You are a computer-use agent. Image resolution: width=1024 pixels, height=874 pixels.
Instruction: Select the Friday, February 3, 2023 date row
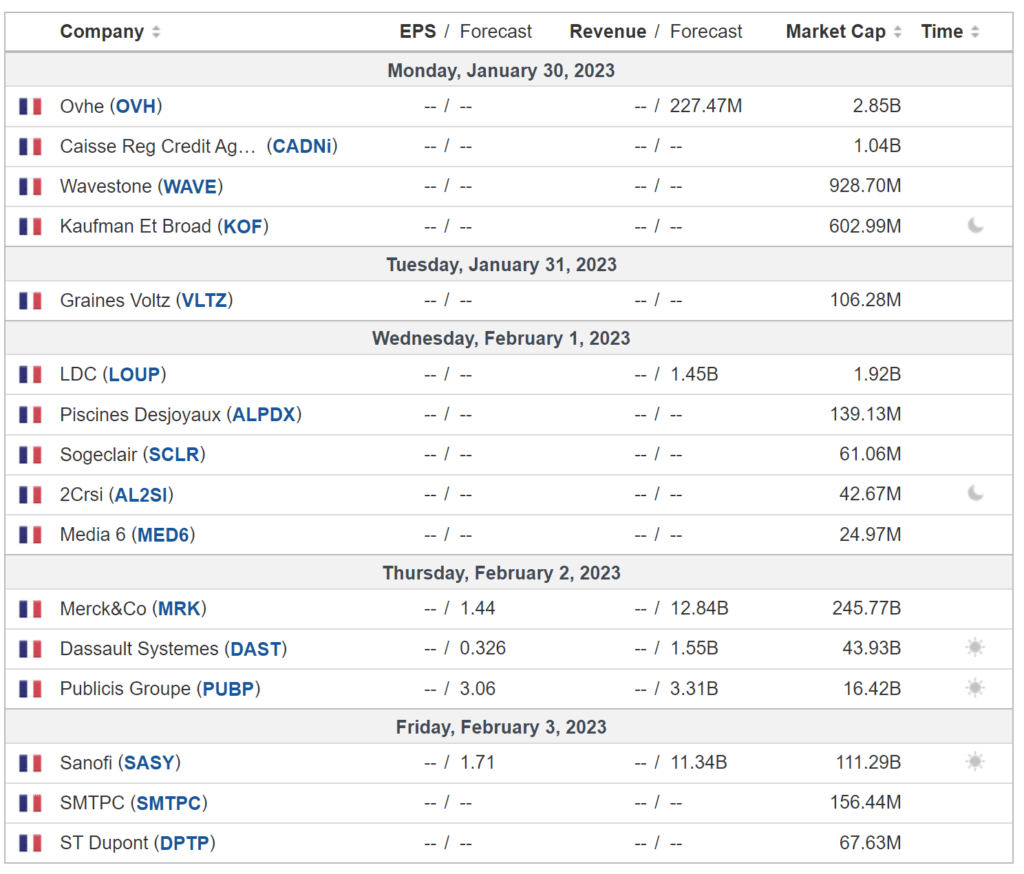509,726
